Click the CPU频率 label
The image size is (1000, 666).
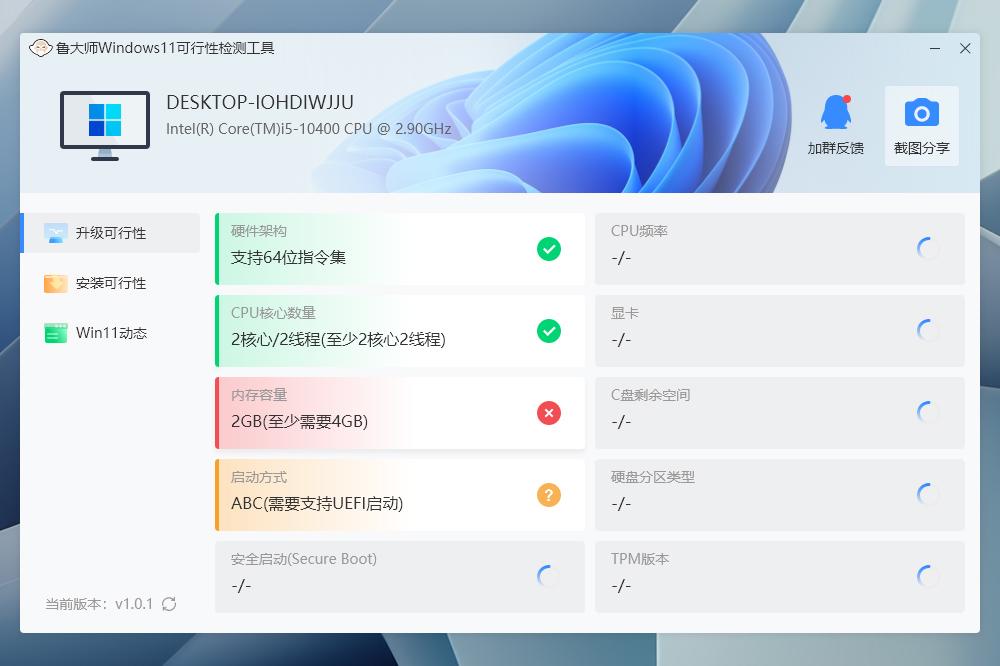tap(639, 231)
